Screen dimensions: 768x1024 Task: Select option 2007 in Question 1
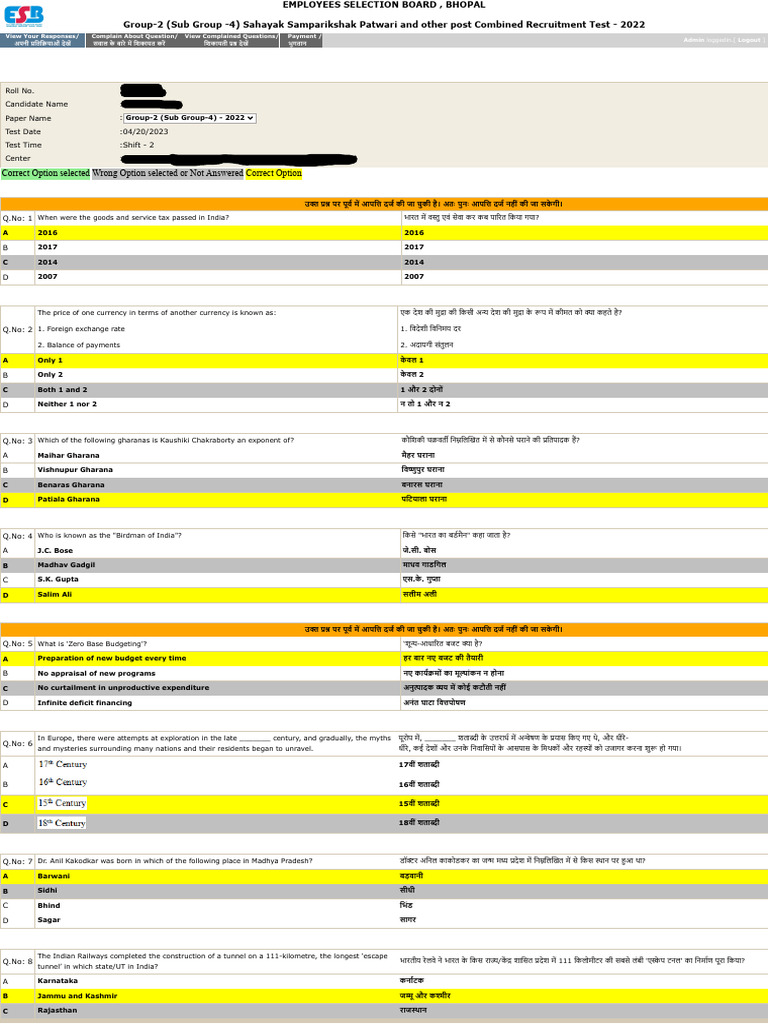[384, 277]
